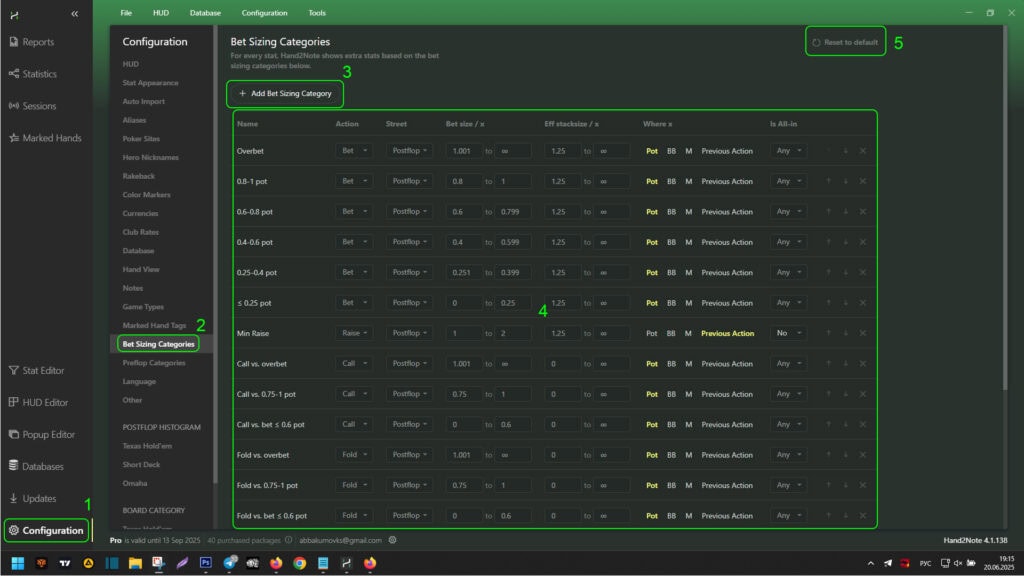Select BB option in the Overbet row
The height and width of the screenshot is (576, 1024).
coord(671,151)
